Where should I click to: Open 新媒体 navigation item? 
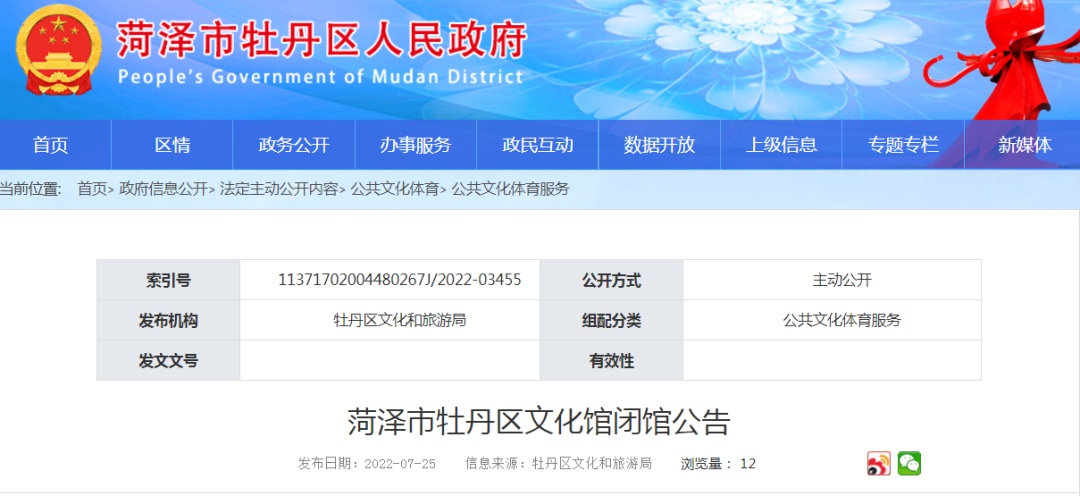[x=1024, y=145]
